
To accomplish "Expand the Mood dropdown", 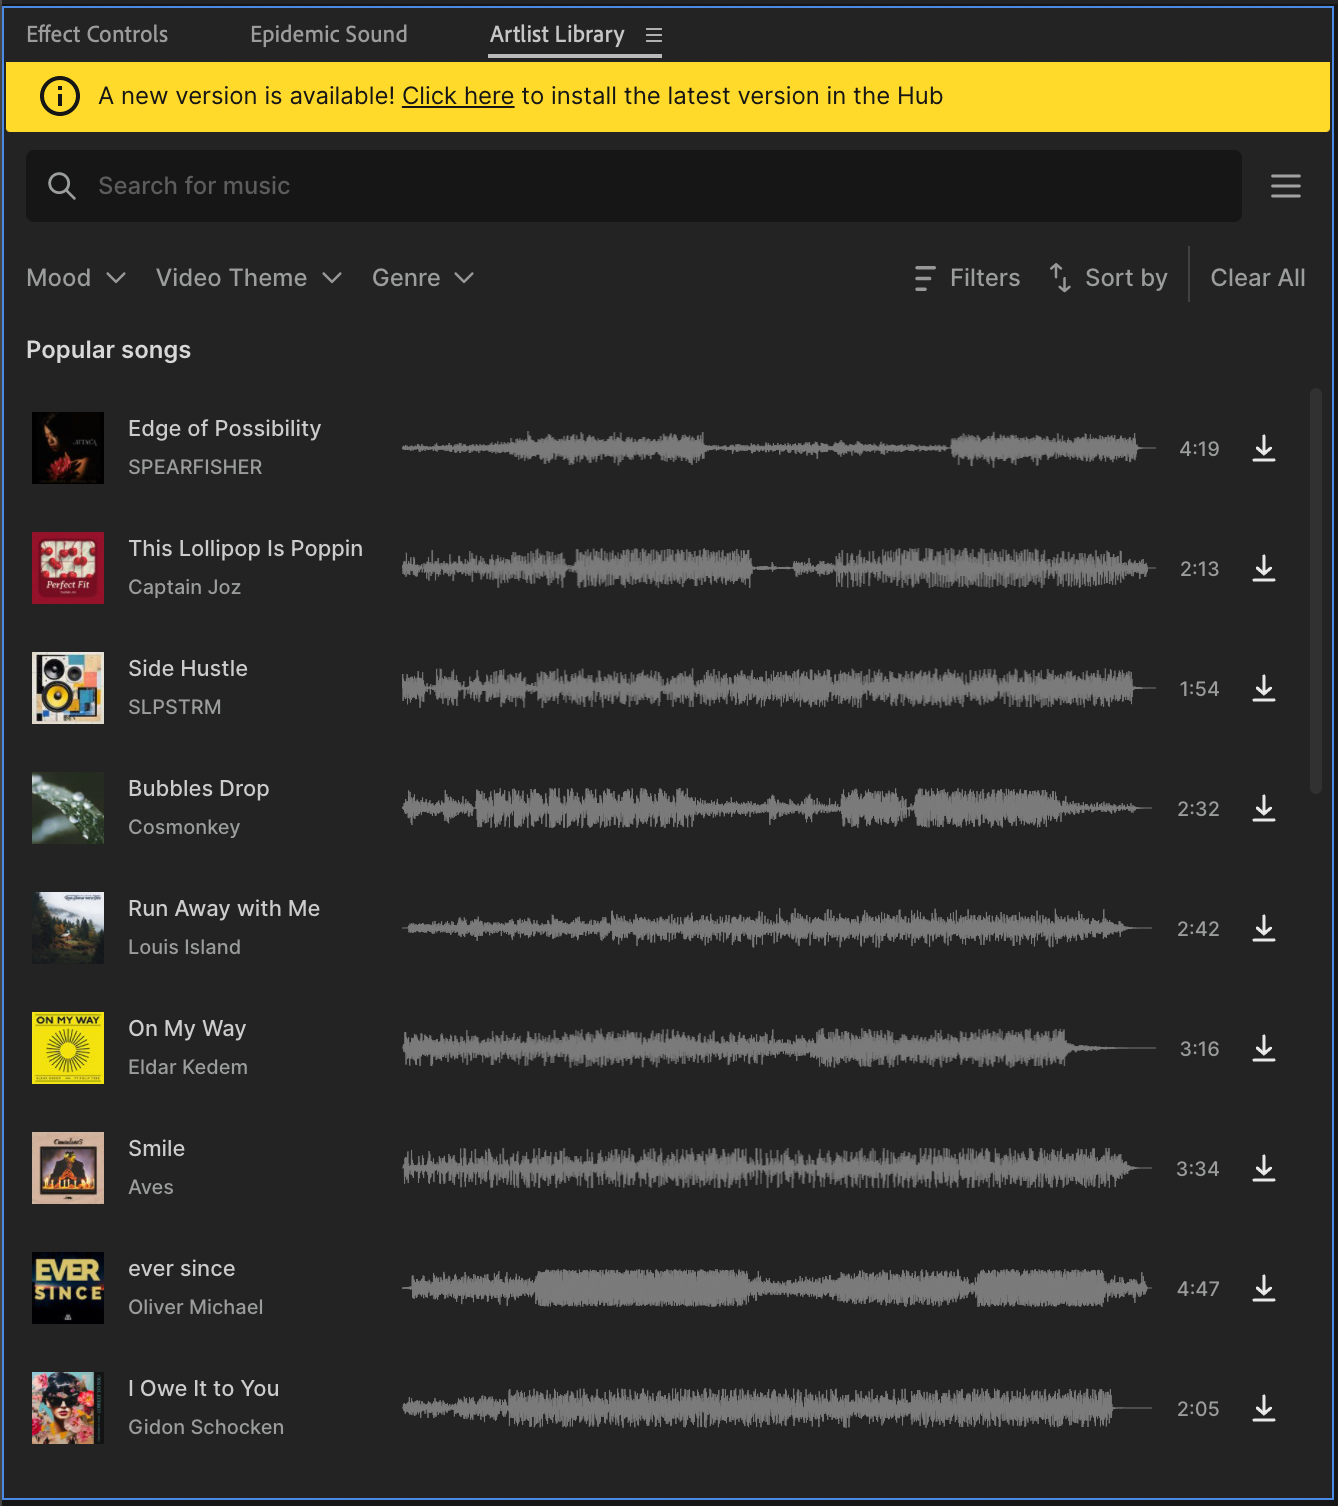I will click(x=76, y=278).
